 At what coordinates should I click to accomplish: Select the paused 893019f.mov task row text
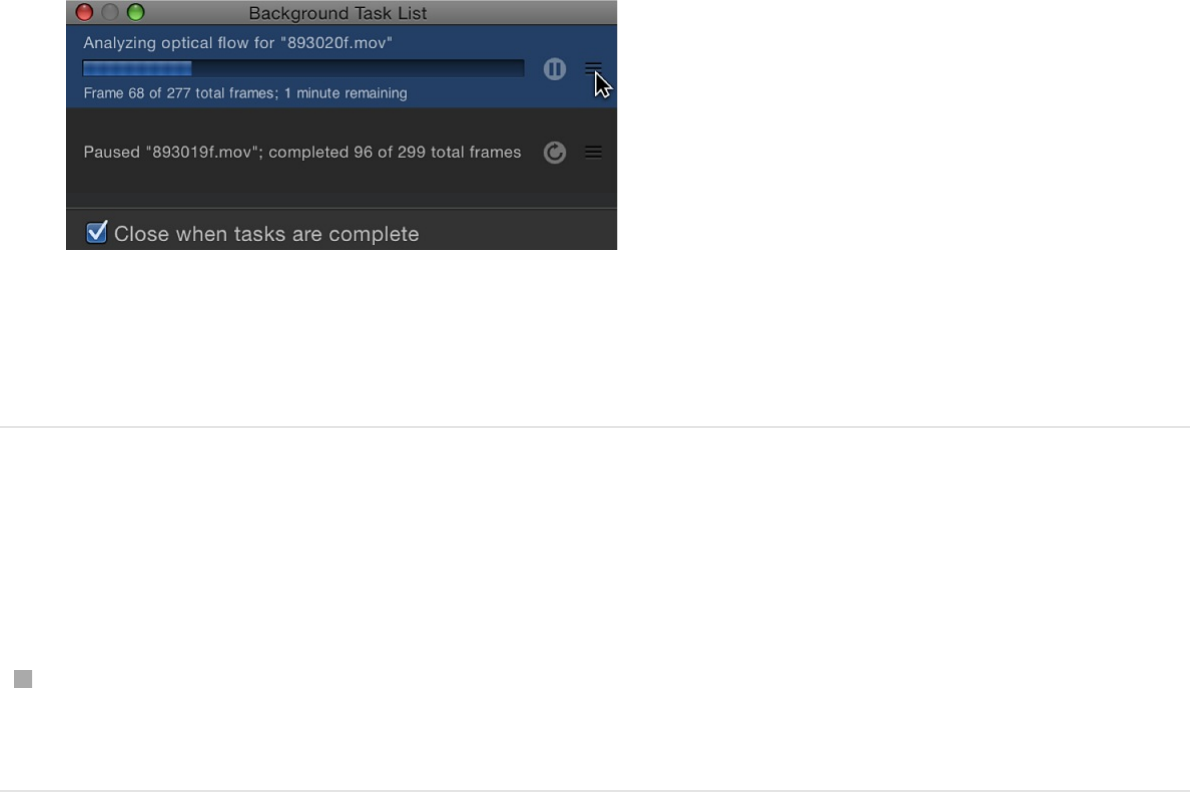[x=302, y=152]
